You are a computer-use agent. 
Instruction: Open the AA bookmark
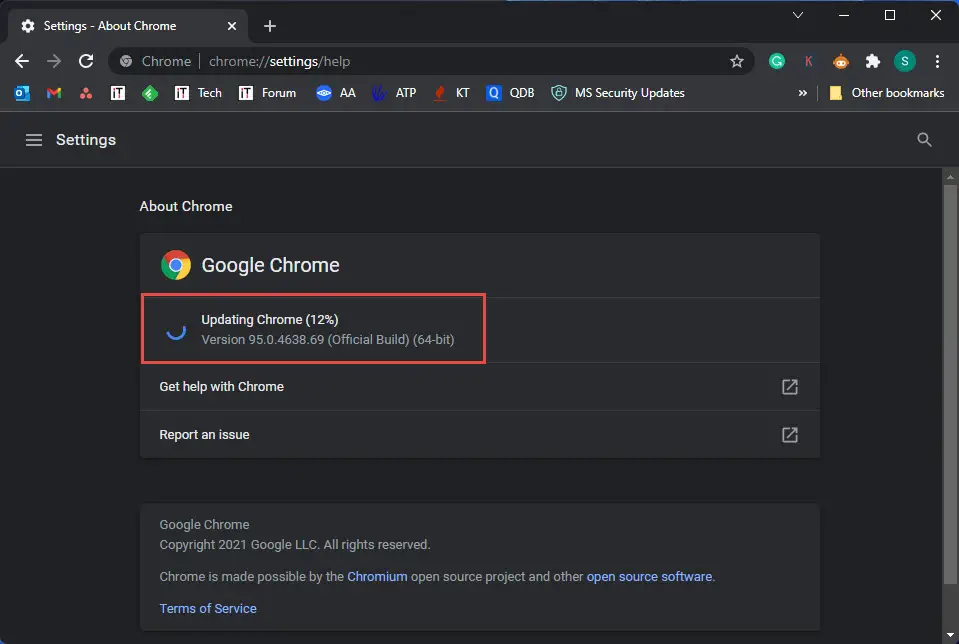tap(336, 93)
